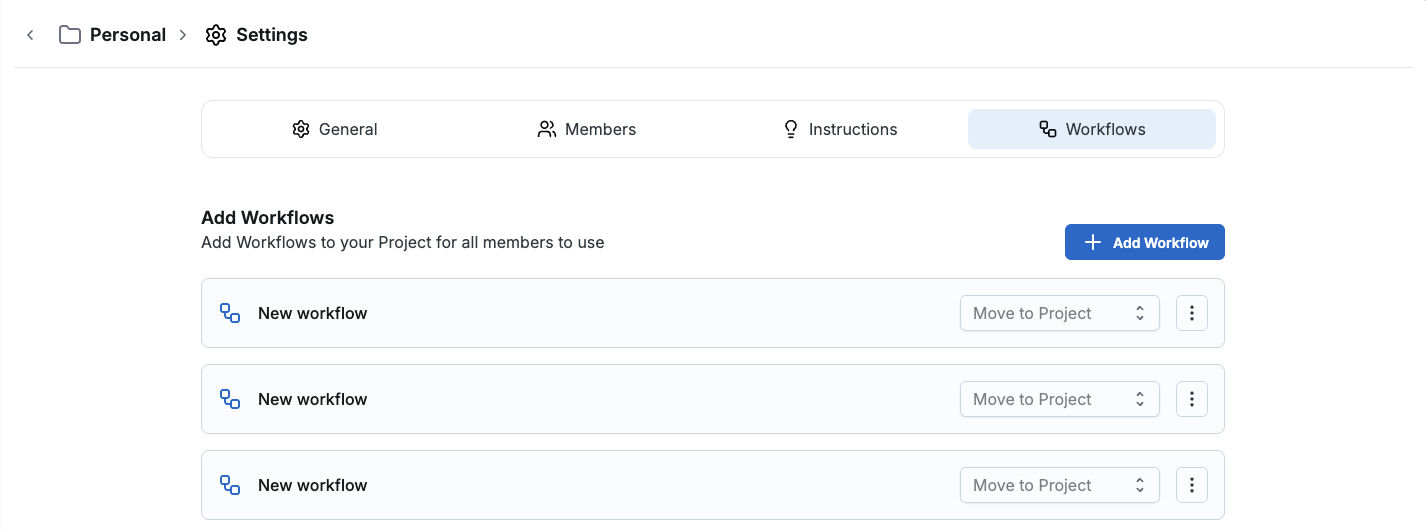Click the second workflow's flow icon
This screenshot has width=1426, height=531.
click(230, 399)
